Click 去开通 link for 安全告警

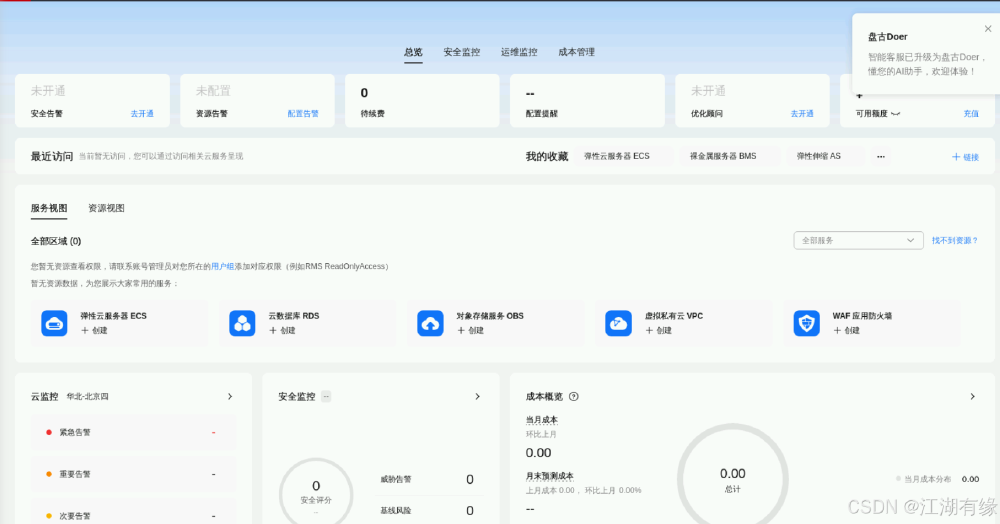pyautogui.click(x=142, y=113)
